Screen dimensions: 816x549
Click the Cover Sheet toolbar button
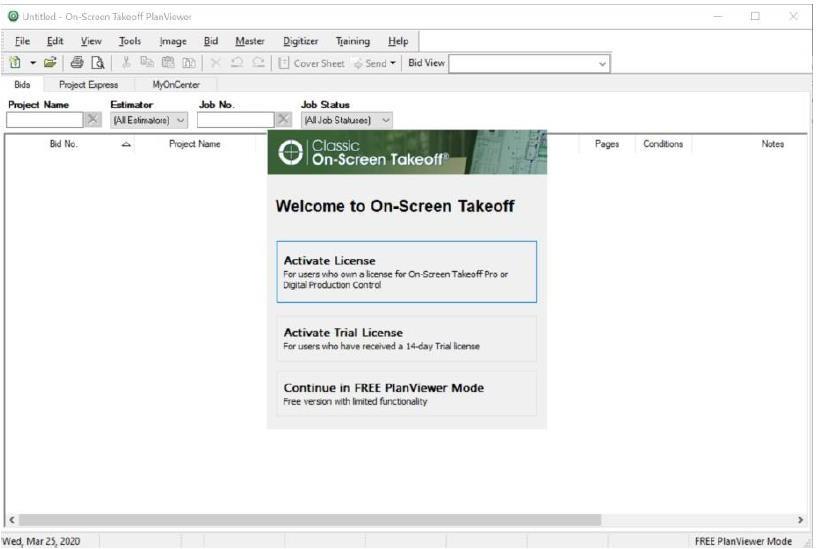pos(311,63)
